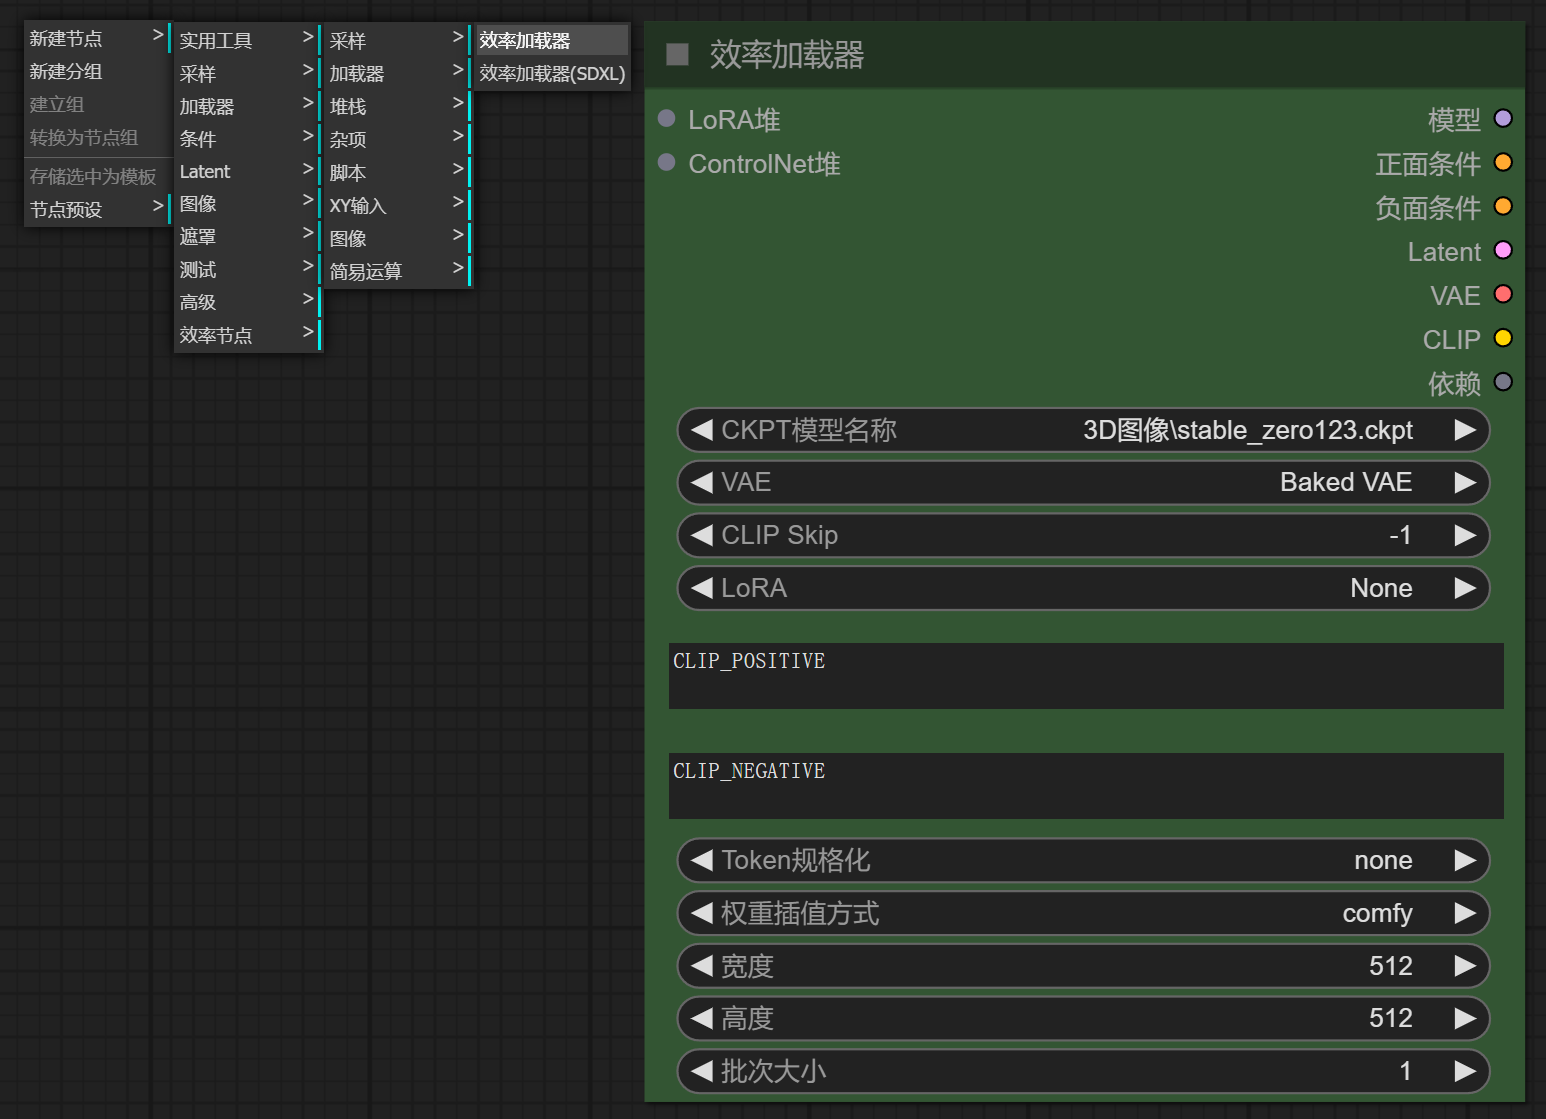Click the 正面条件 output connector
The height and width of the screenshot is (1119, 1546).
pos(1503,163)
